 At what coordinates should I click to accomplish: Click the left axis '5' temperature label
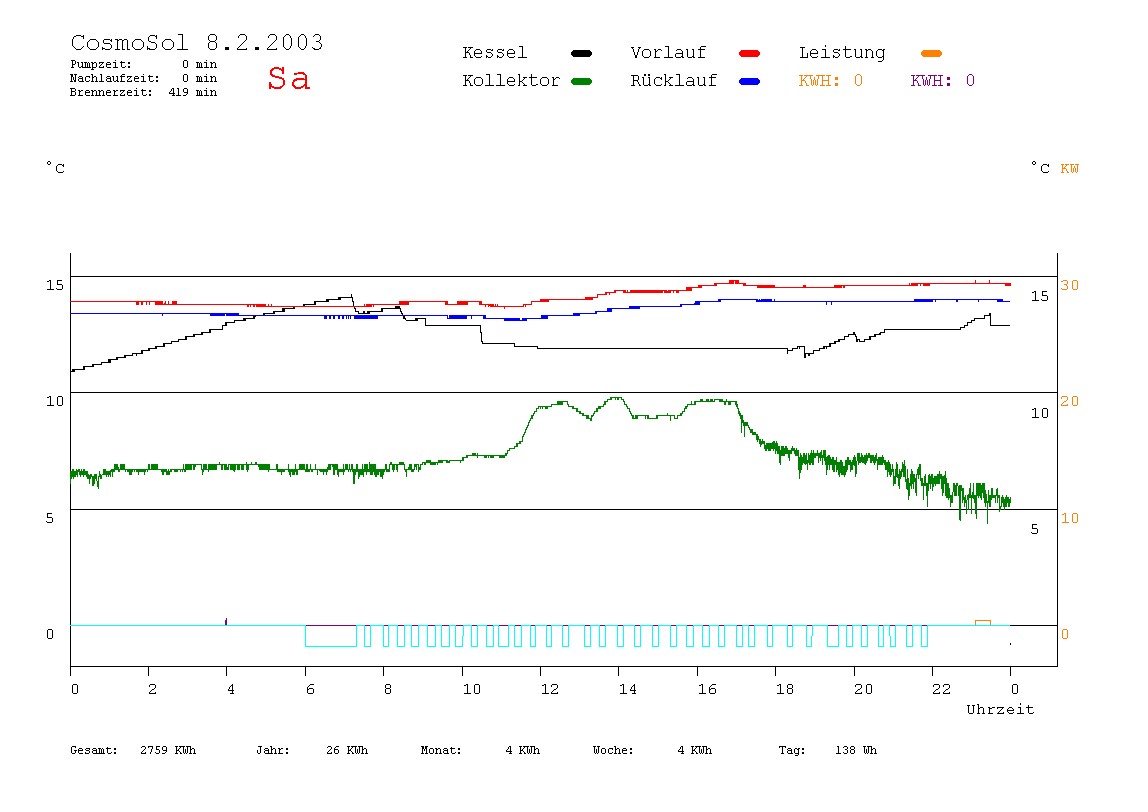click(x=50, y=518)
